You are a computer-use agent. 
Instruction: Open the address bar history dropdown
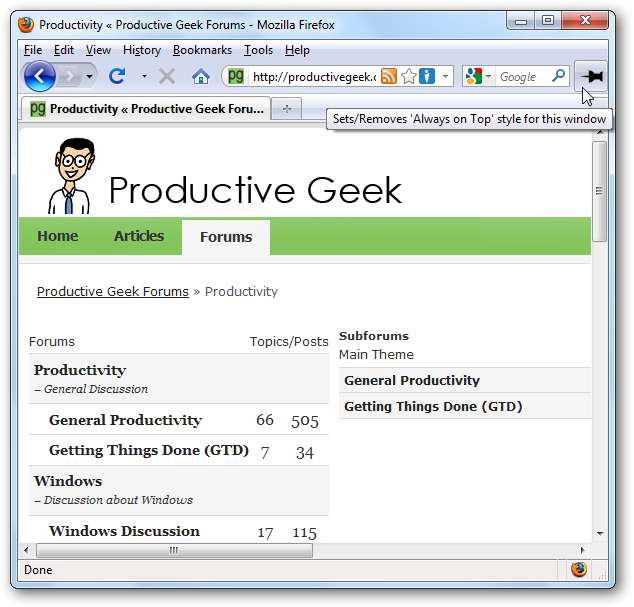pos(445,76)
